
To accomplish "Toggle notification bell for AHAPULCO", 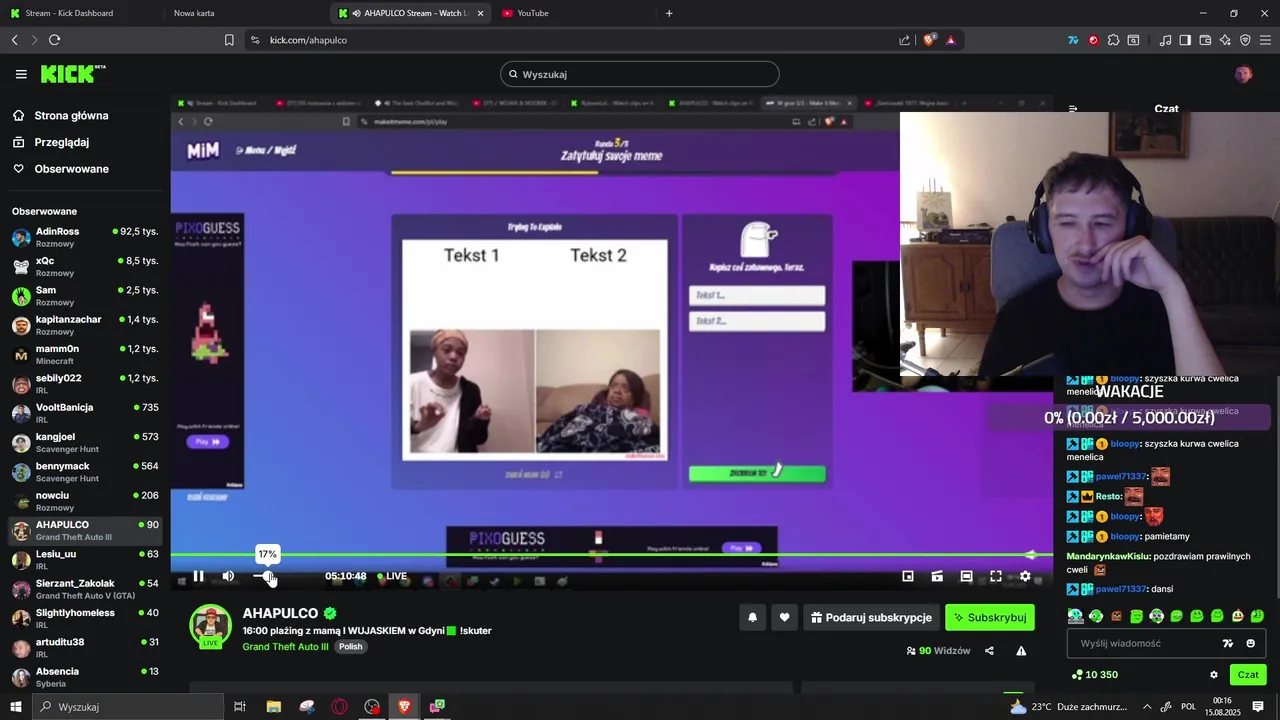I will (753, 618).
